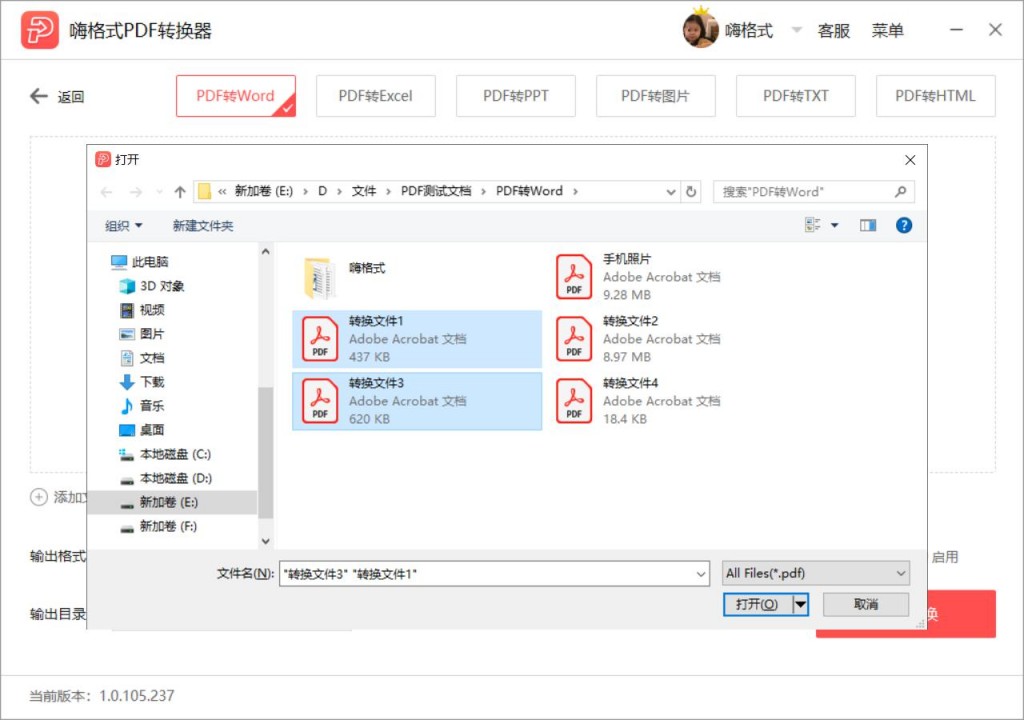Click the 打开 button split arrow

coord(801,604)
